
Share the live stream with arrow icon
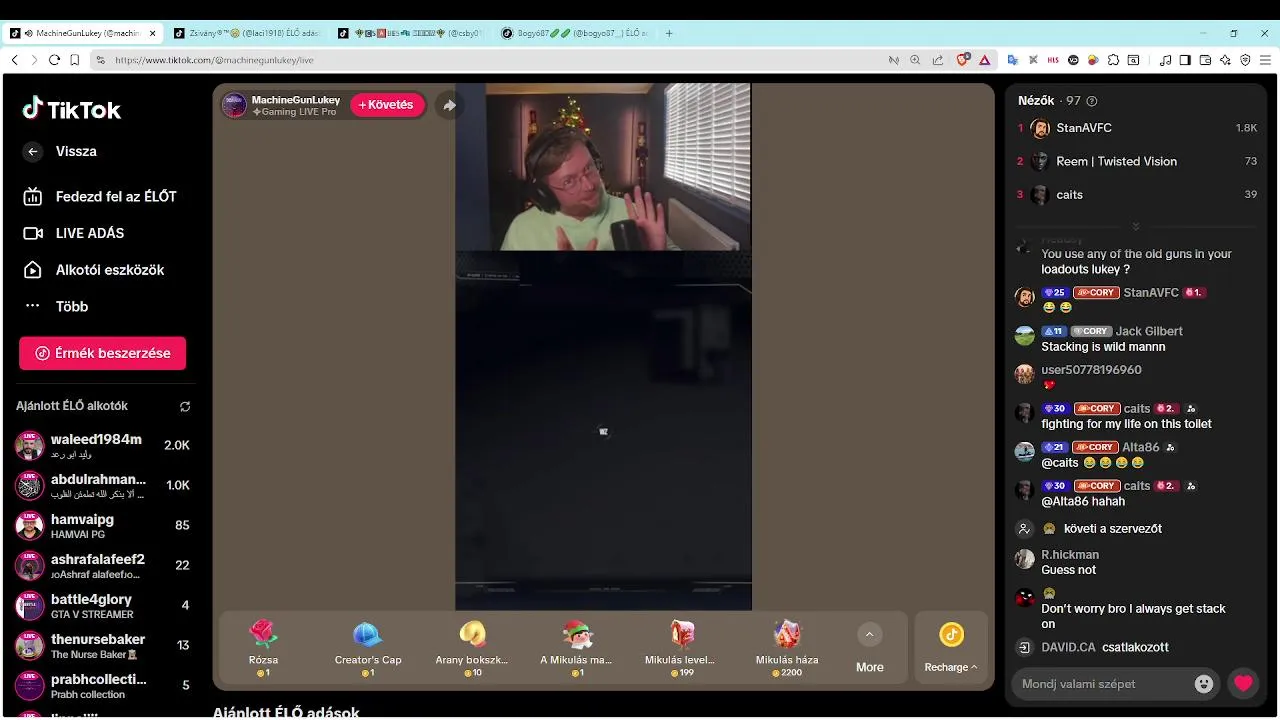click(x=450, y=105)
